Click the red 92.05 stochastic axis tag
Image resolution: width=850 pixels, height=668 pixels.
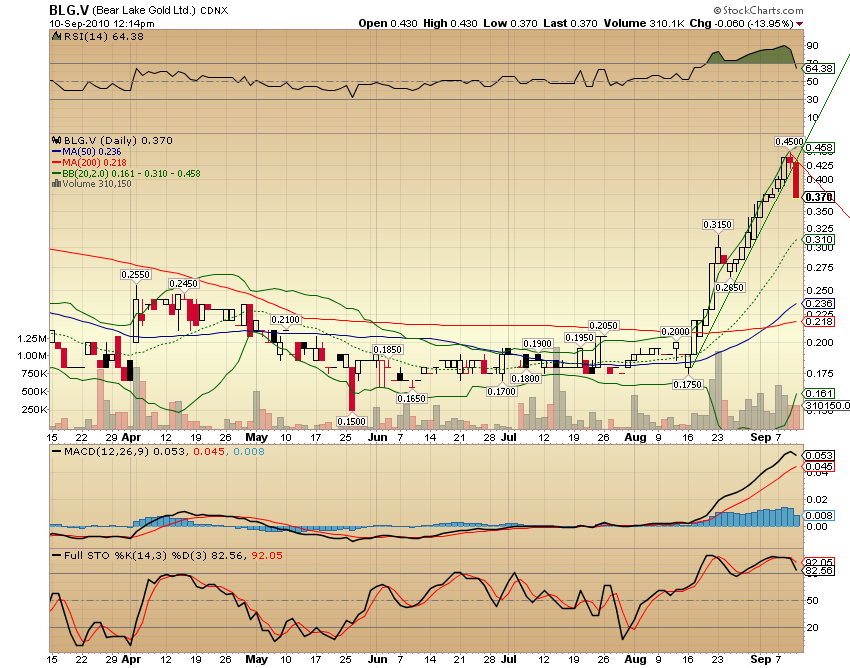point(819,562)
